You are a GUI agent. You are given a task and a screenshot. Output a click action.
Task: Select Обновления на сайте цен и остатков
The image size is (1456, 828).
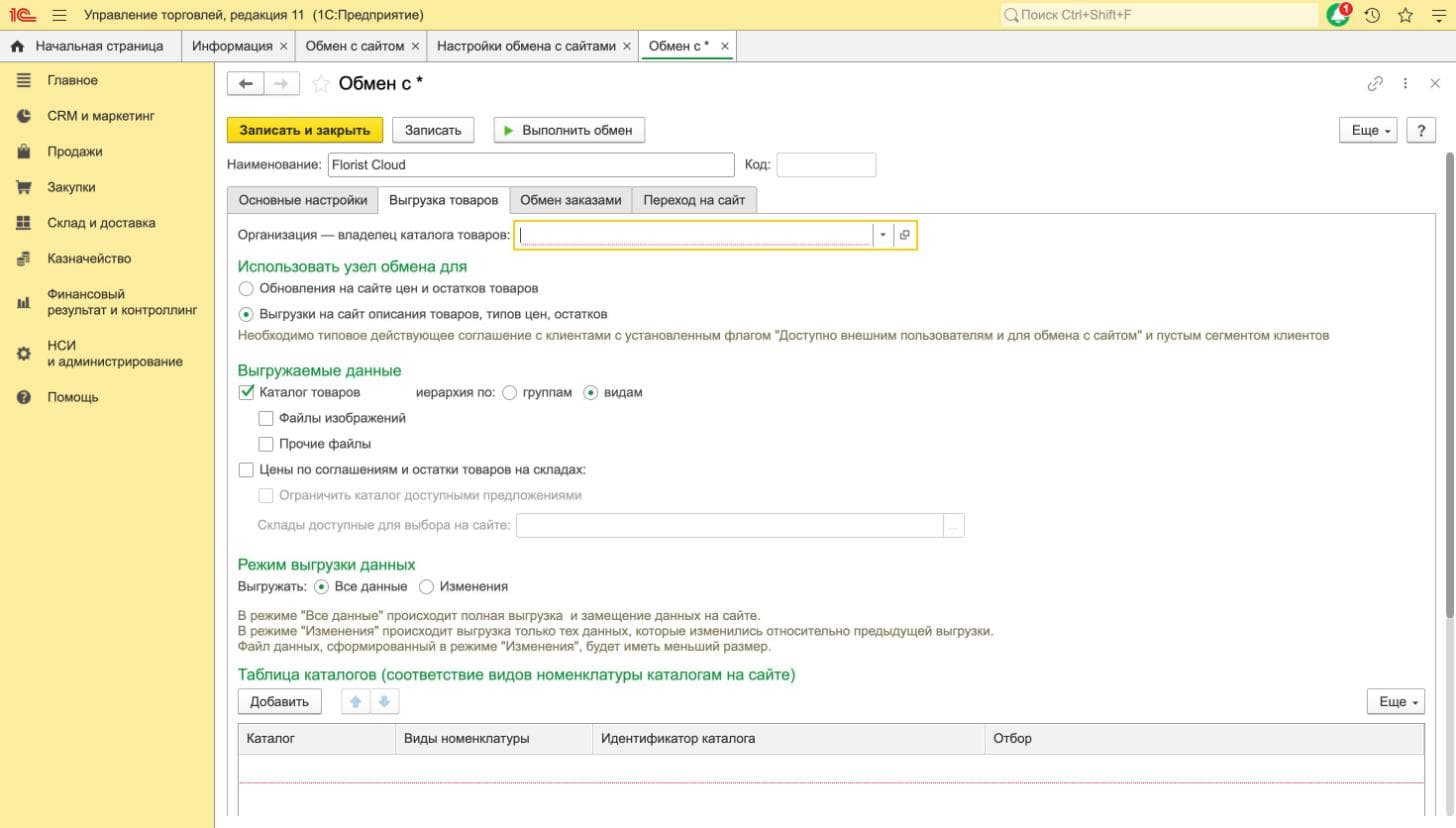coord(246,289)
